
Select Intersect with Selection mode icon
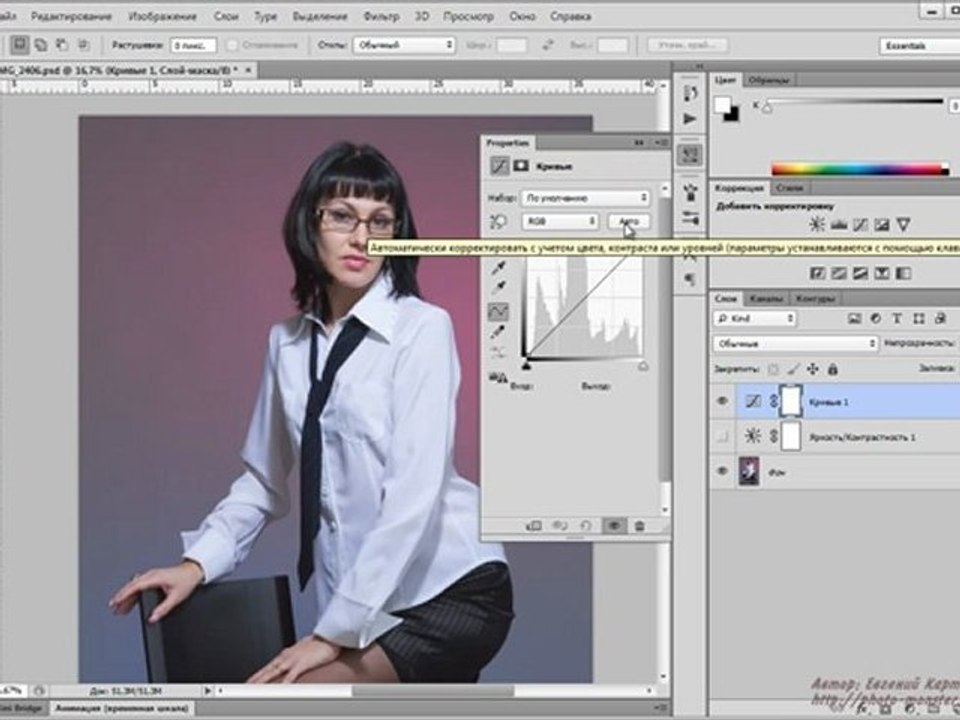point(83,45)
